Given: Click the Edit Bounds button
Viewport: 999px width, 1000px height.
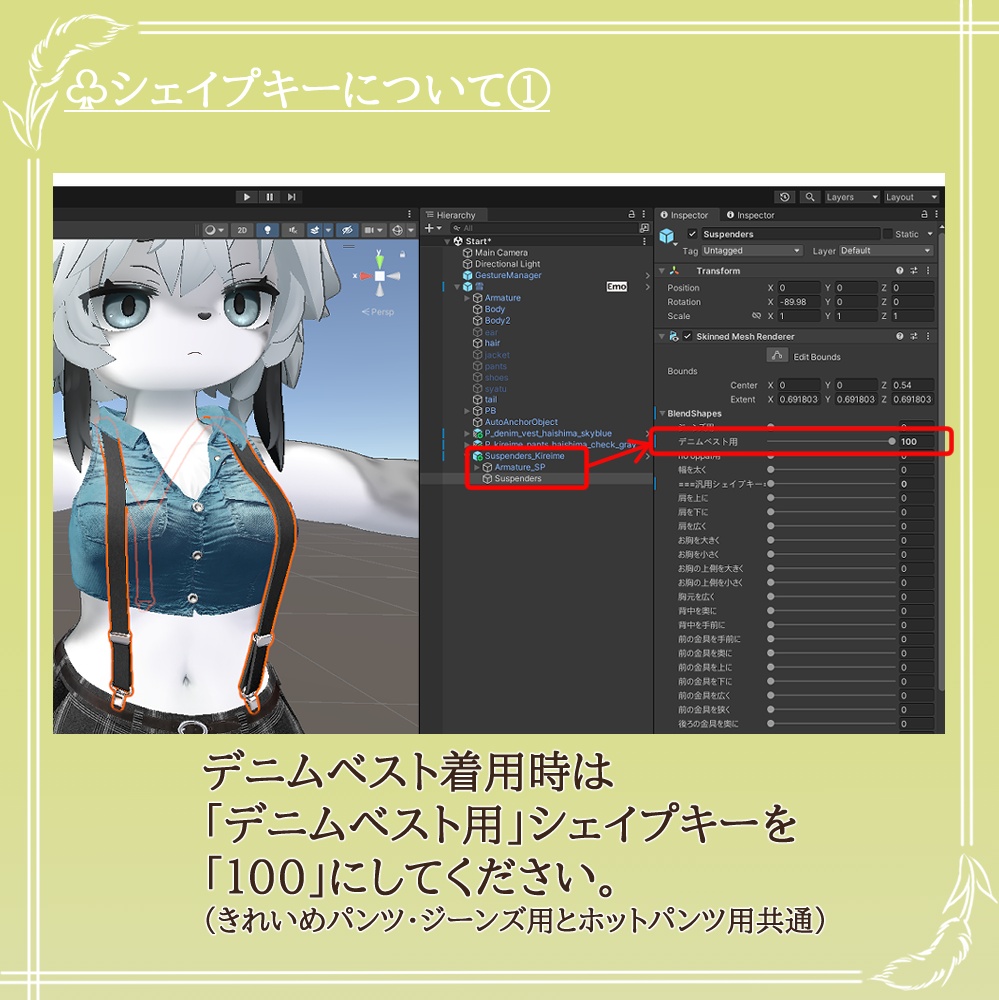Looking at the screenshot, I should point(776,356).
